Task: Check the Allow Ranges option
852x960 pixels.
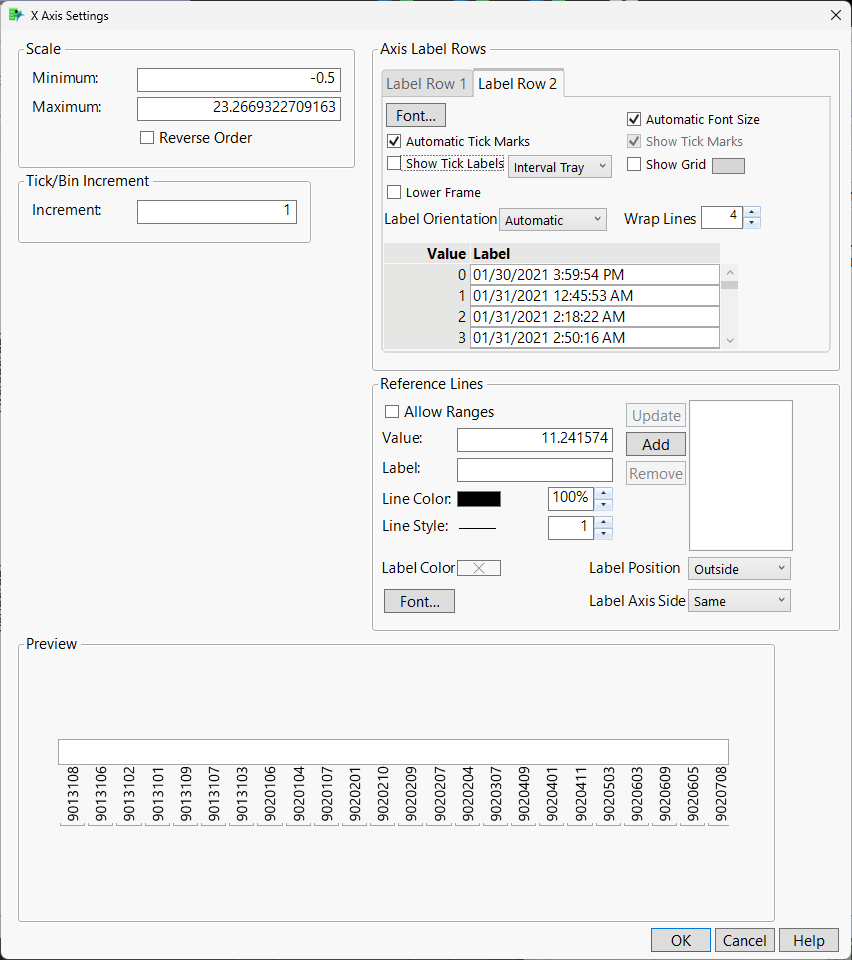Action: [x=392, y=411]
